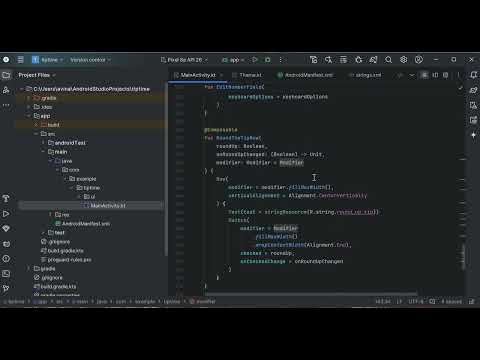Image resolution: width=480 pixels, height=360 pixels.
Task: Open Gemini sparkle assistant
Action: click(473, 135)
